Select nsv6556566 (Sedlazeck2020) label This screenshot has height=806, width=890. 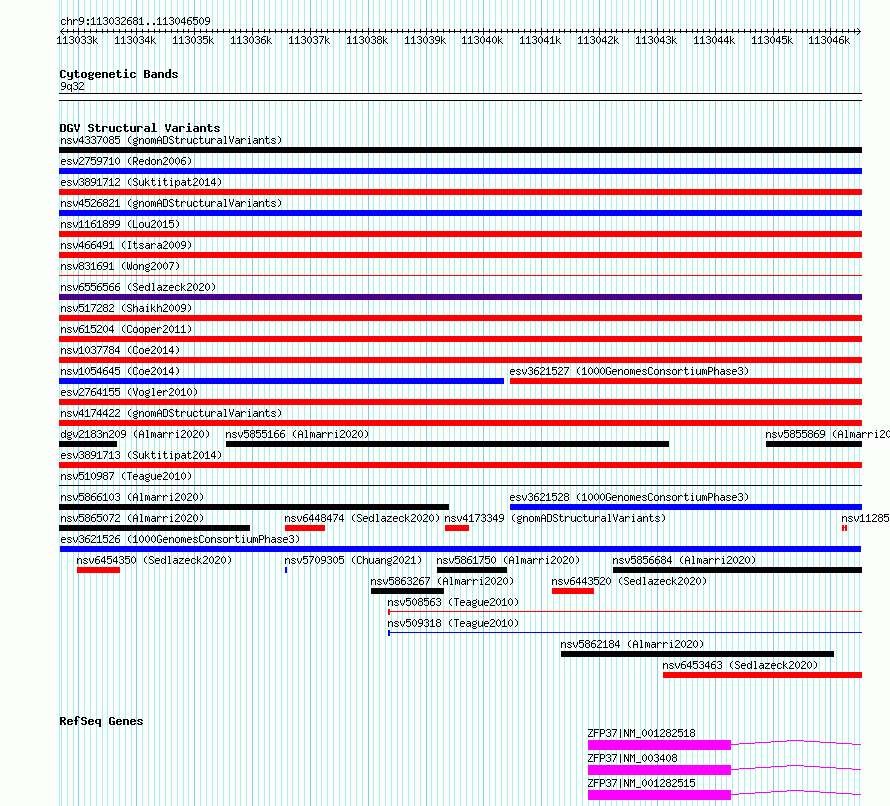coord(138,287)
